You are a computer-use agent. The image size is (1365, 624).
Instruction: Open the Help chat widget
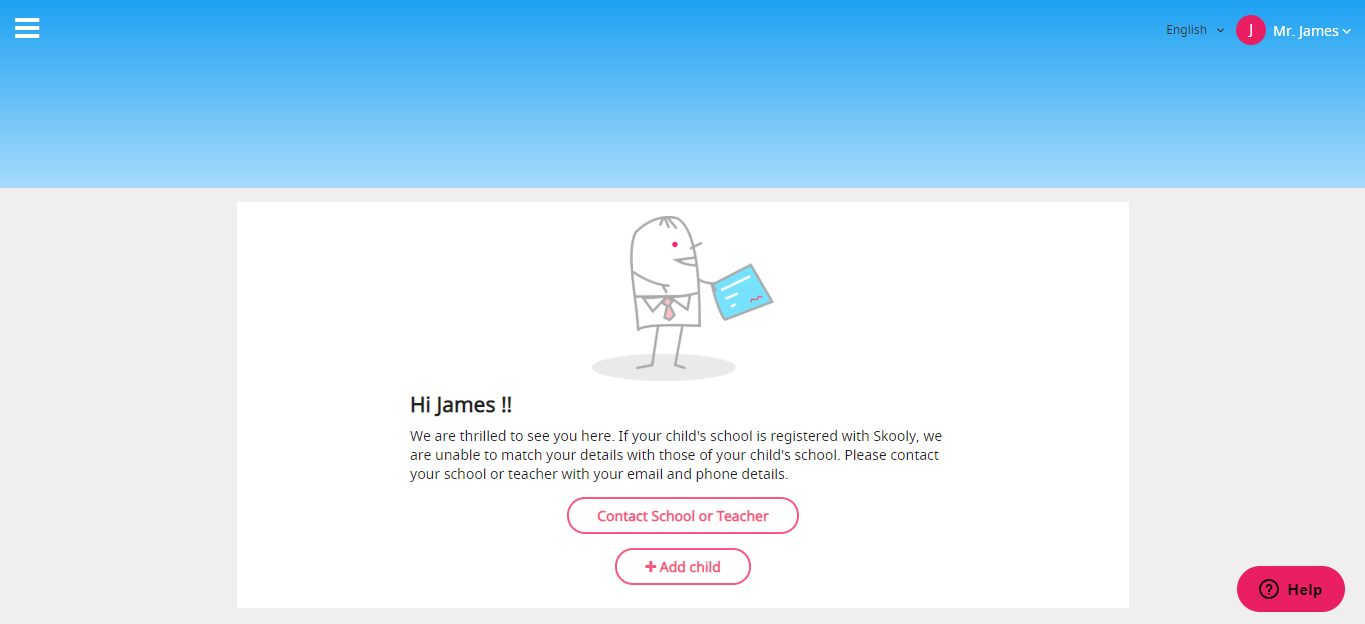click(x=1291, y=589)
